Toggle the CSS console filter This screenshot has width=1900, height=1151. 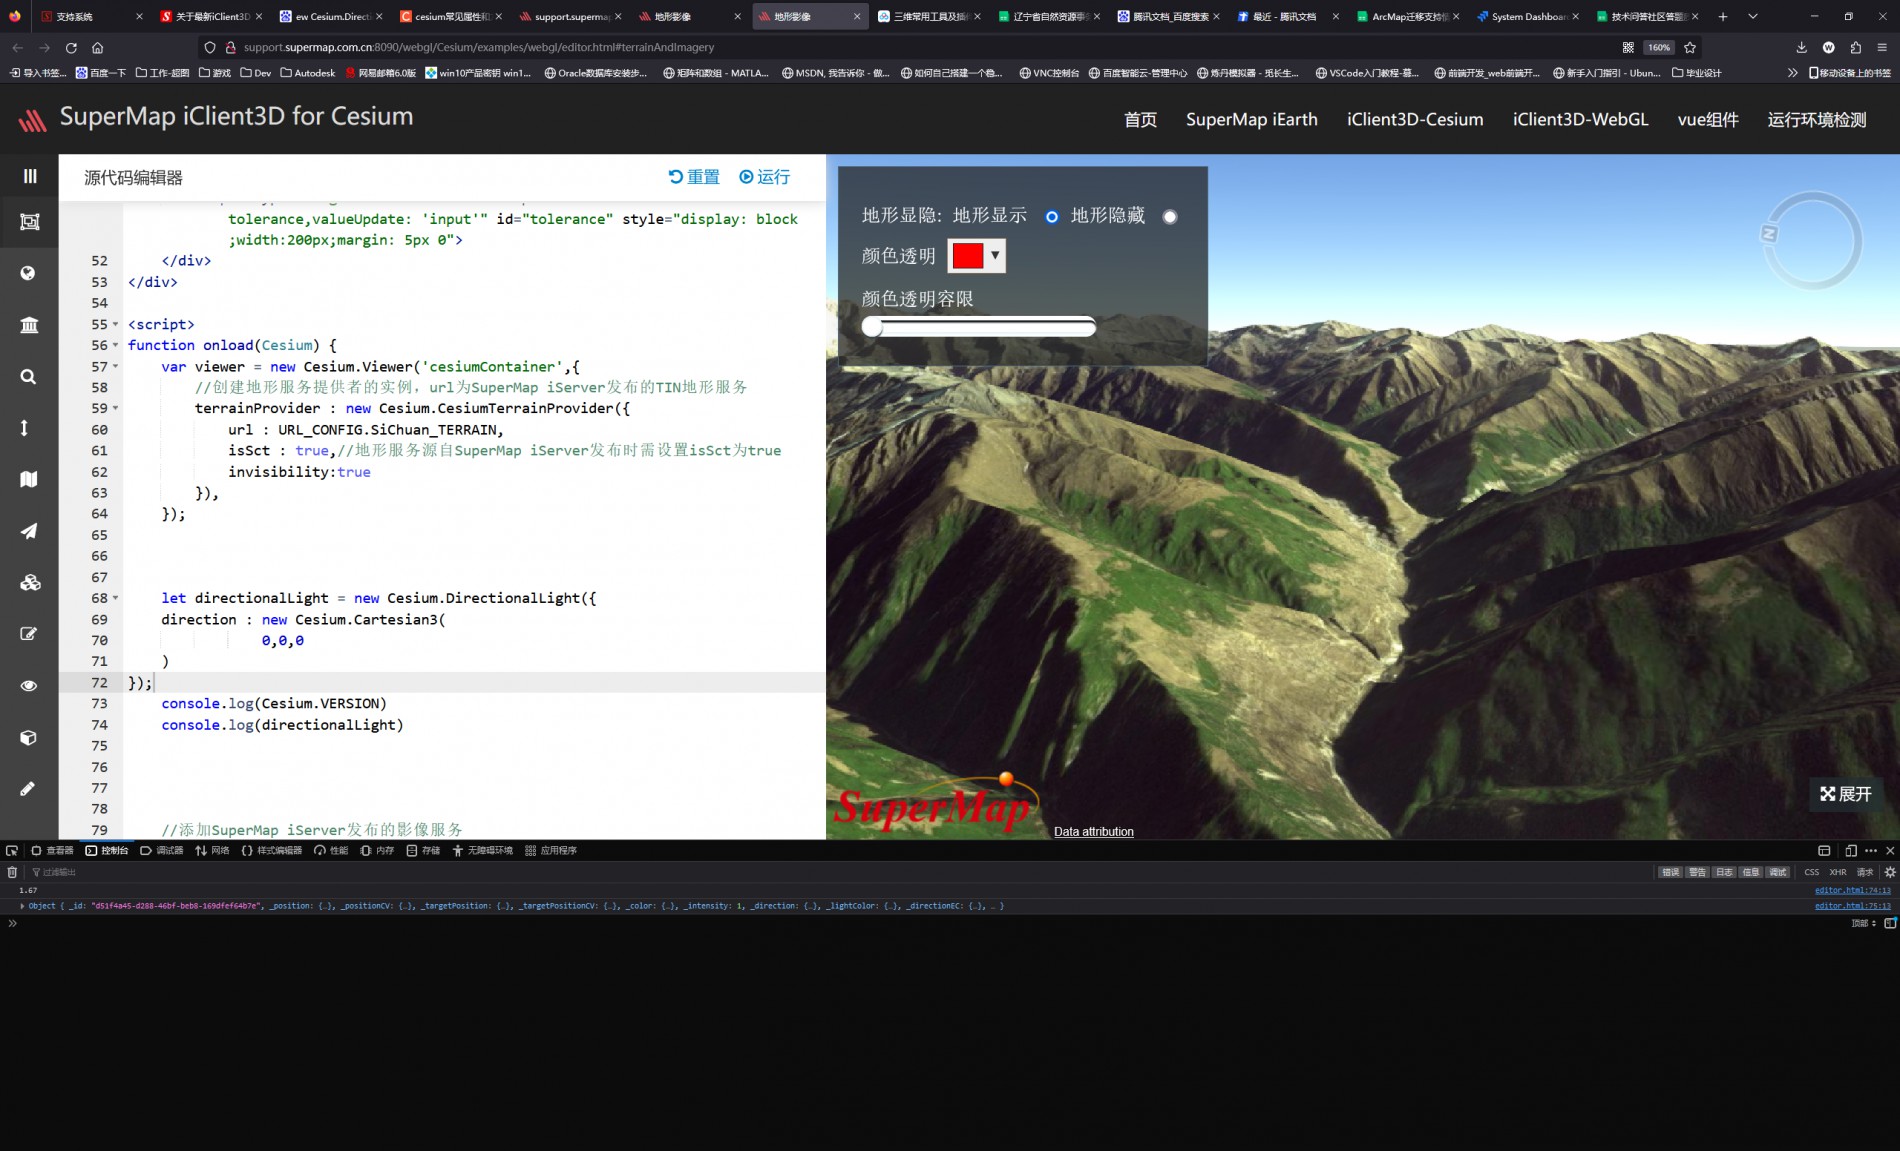tap(1812, 873)
